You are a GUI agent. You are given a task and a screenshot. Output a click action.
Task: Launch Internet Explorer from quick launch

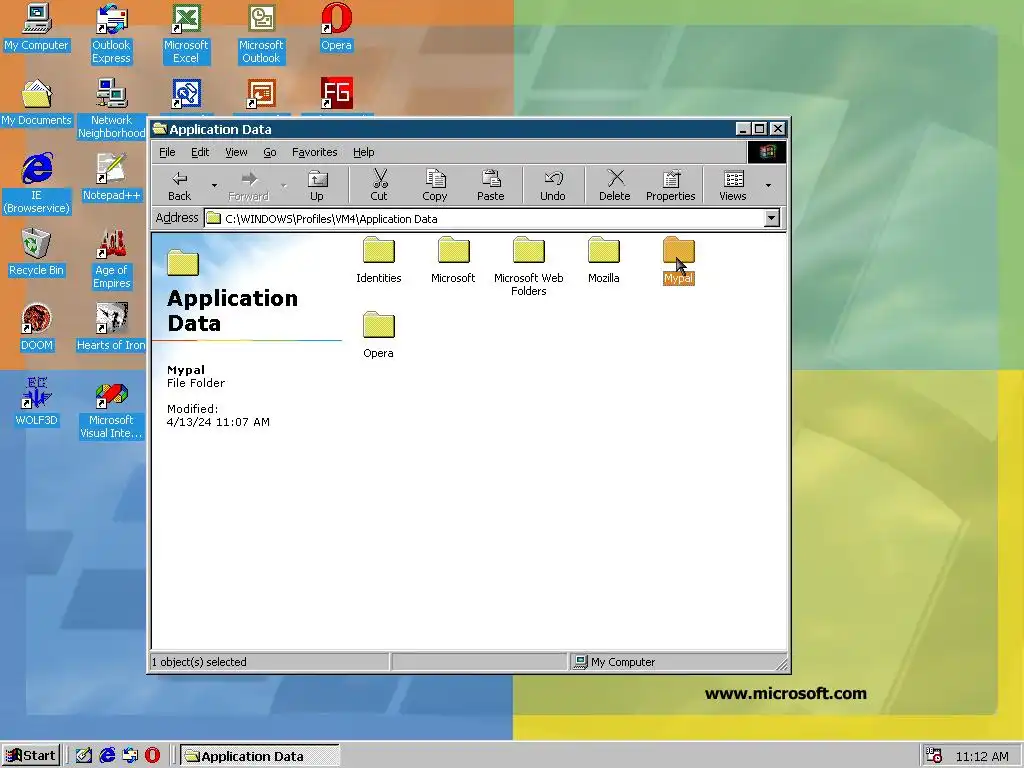pyautogui.click(x=106, y=756)
